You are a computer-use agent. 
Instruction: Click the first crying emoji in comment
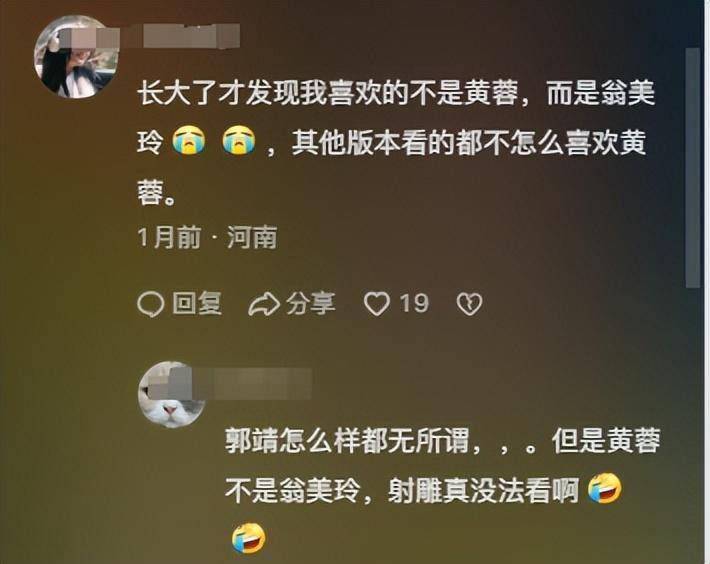pos(189,140)
